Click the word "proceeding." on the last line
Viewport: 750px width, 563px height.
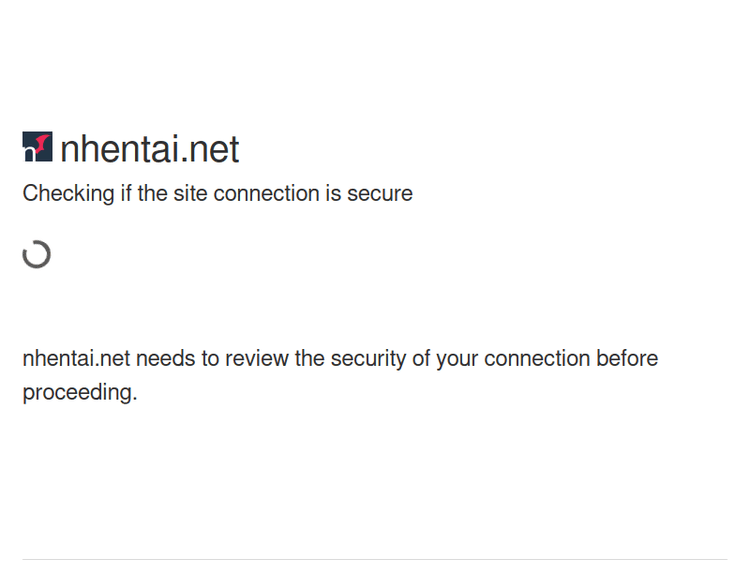[80, 392]
